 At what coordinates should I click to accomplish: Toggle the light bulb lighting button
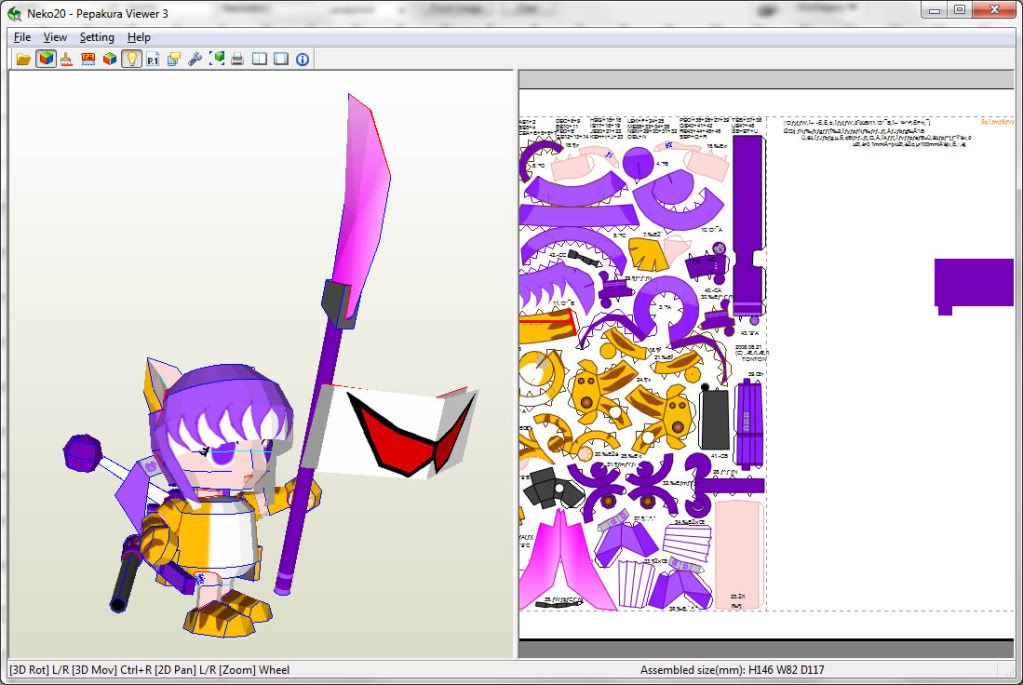(x=131, y=59)
